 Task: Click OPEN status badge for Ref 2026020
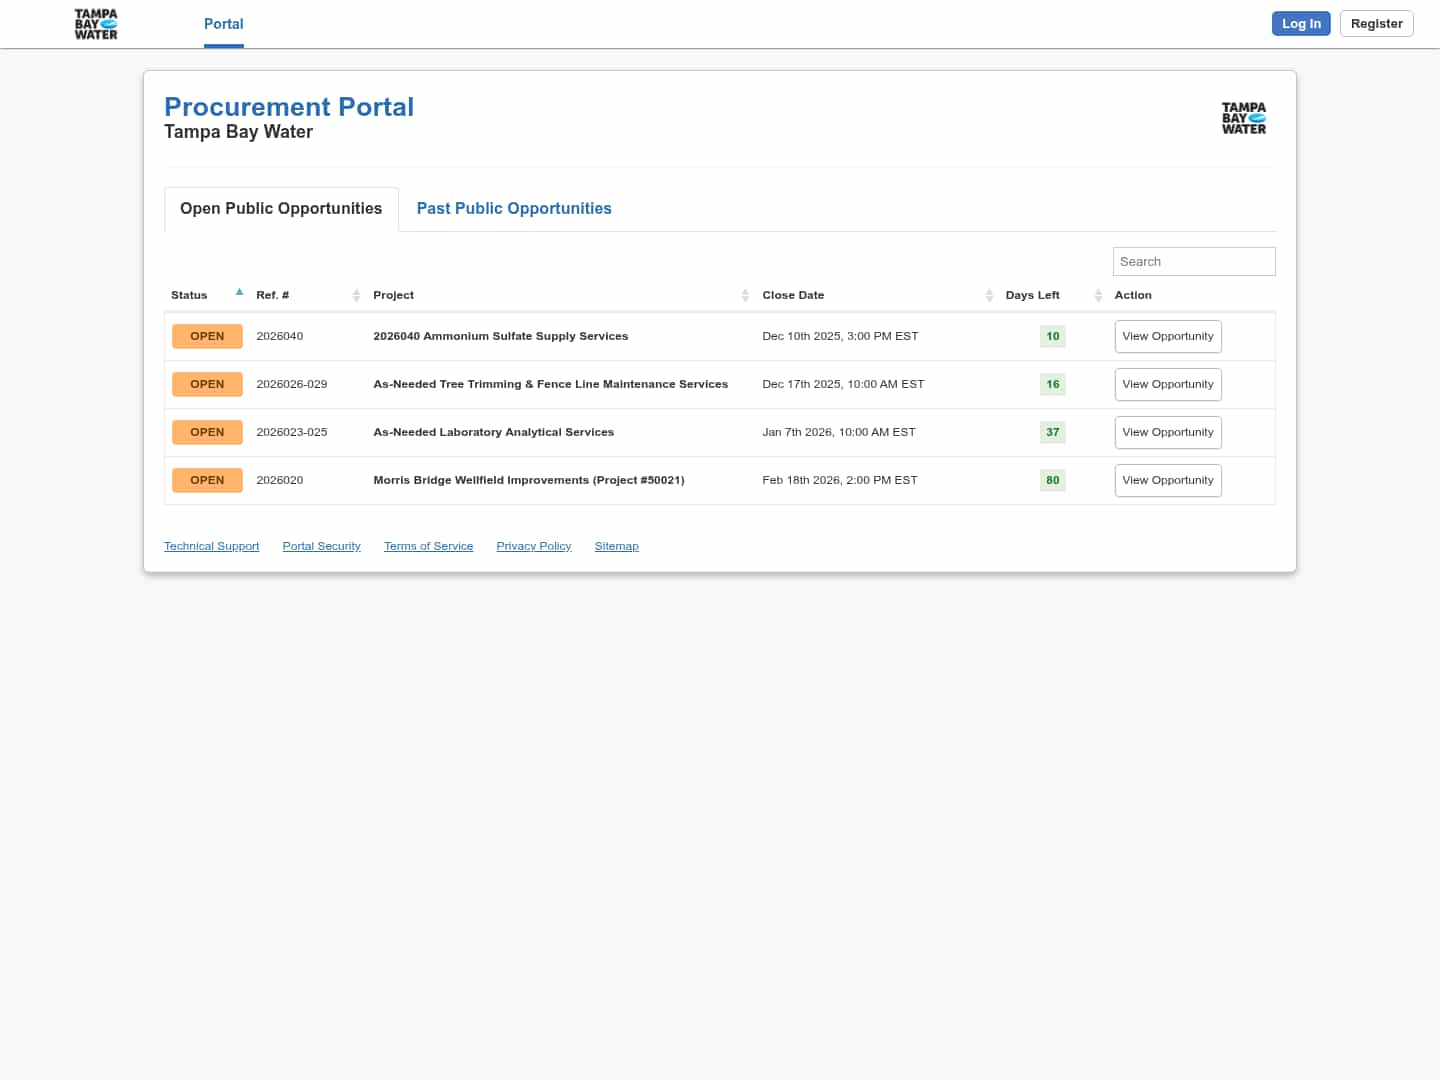coord(207,480)
